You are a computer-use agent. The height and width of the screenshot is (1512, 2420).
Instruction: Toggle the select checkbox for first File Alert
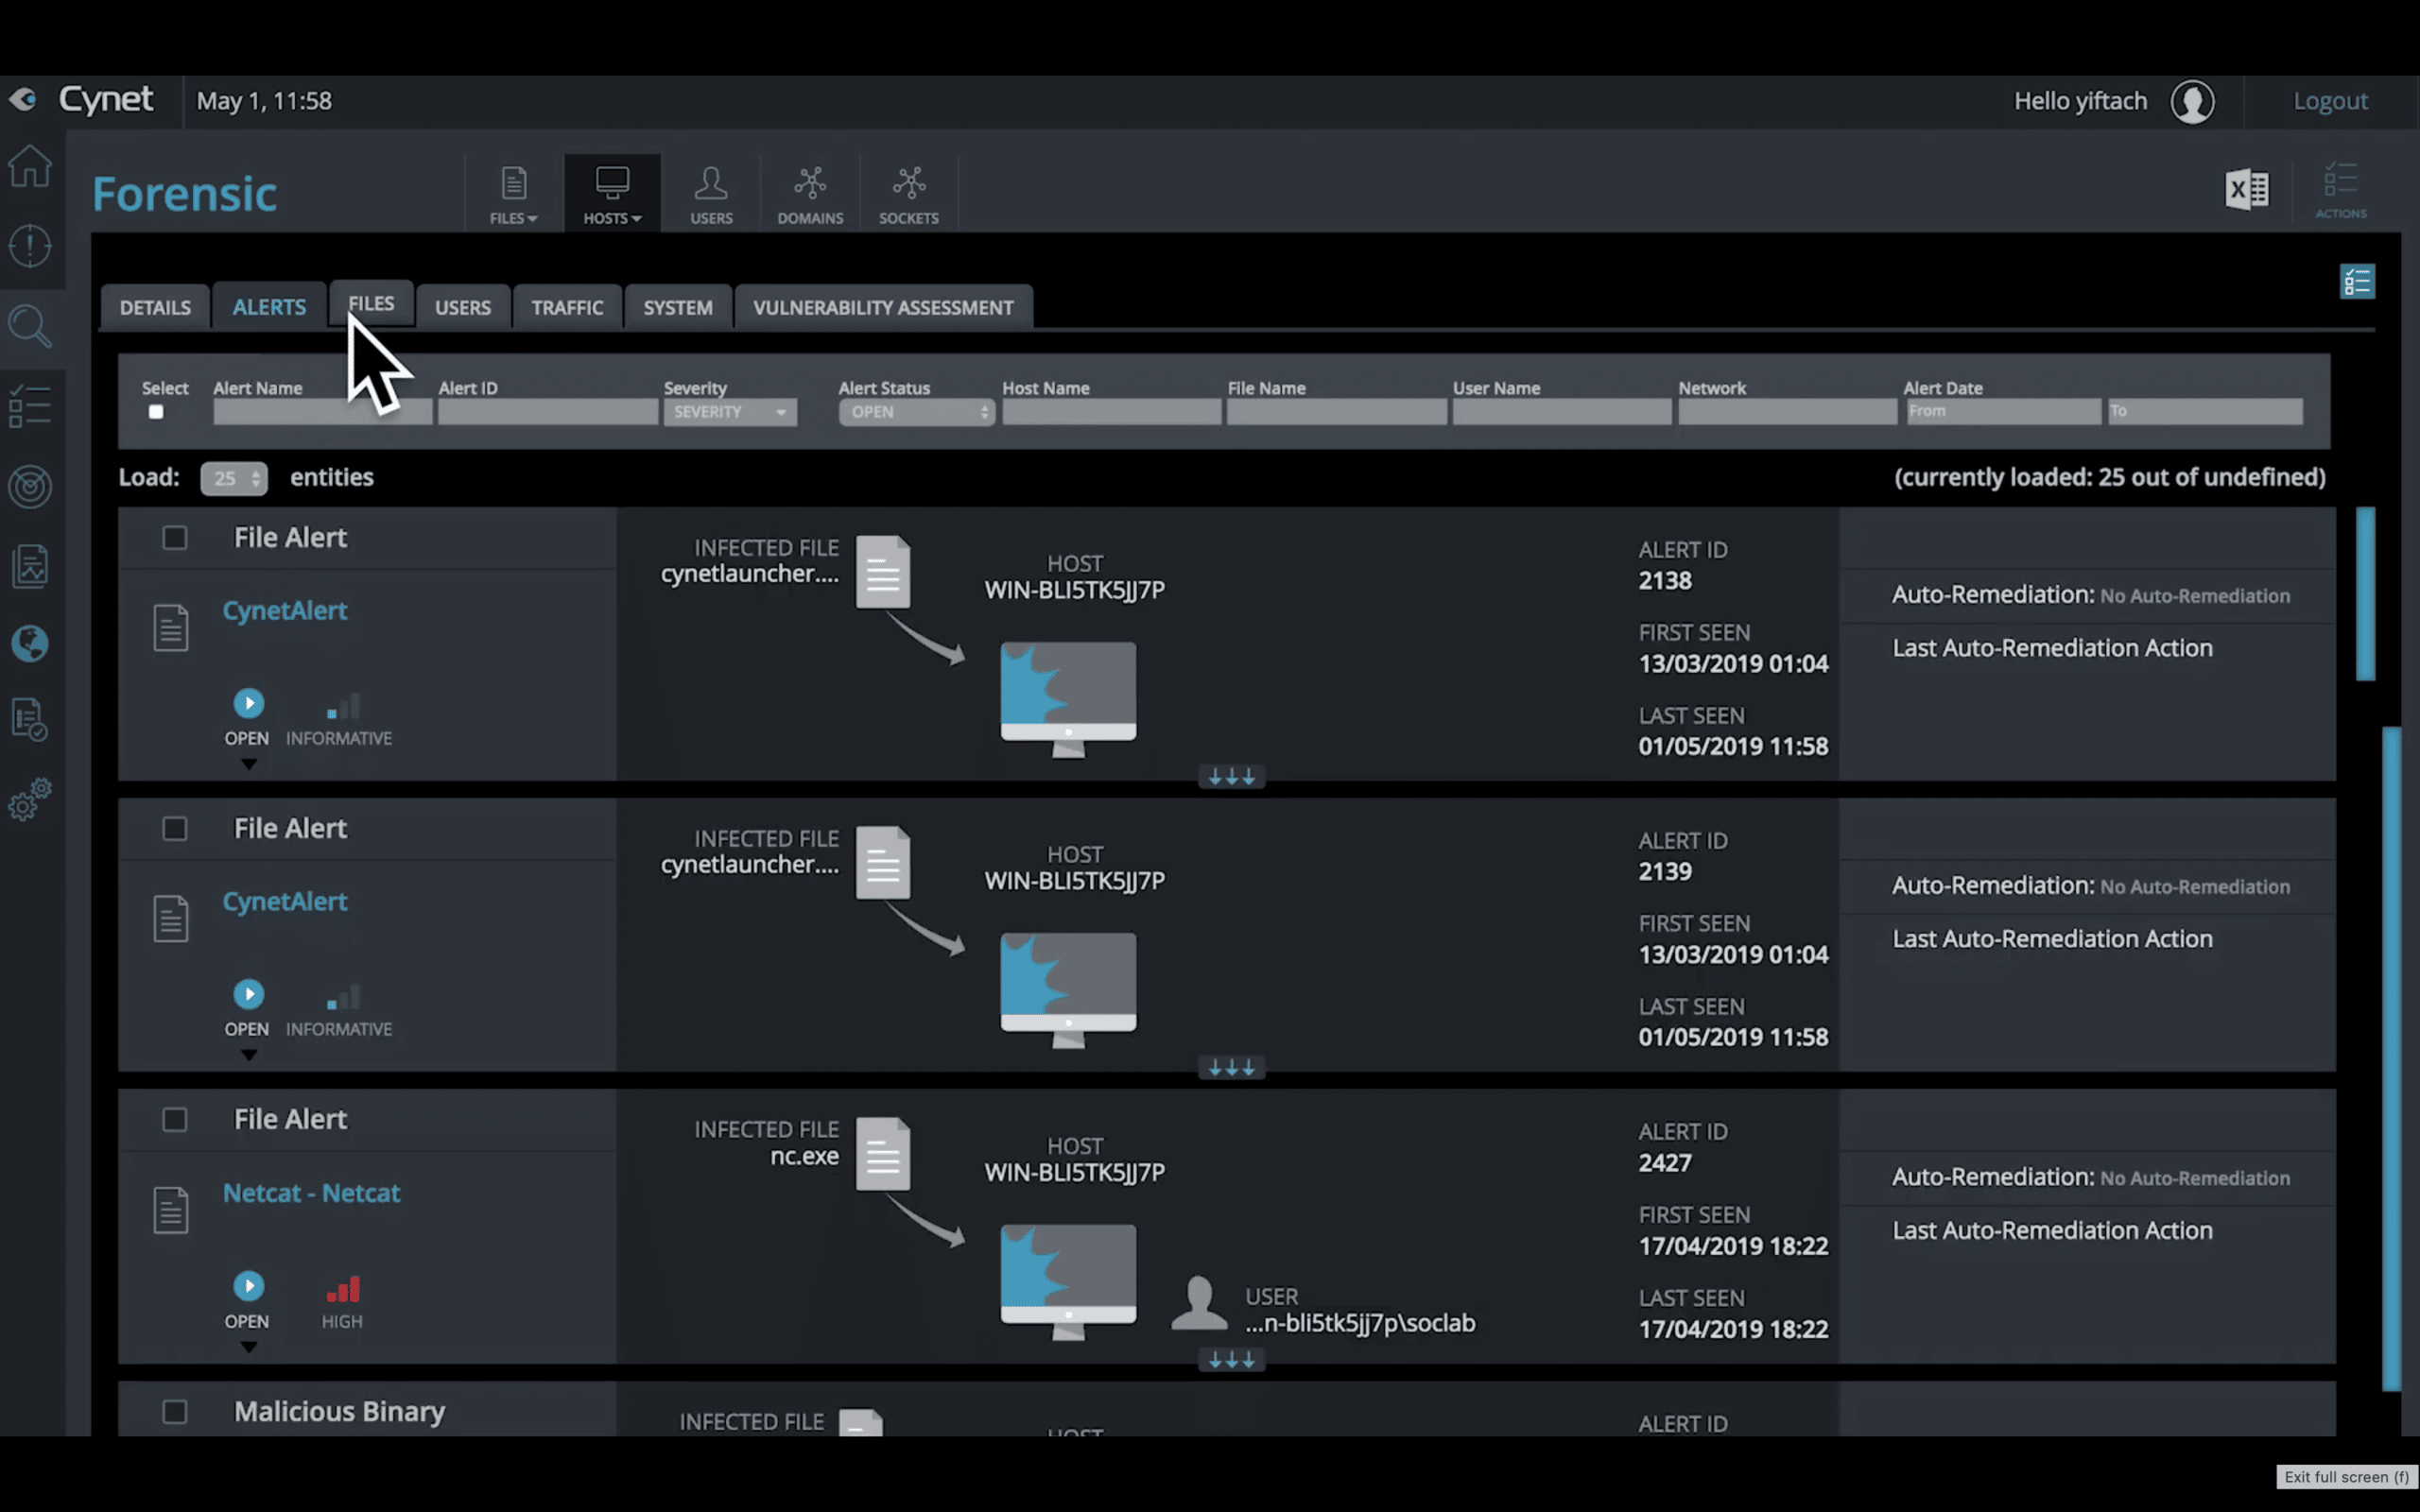(174, 537)
